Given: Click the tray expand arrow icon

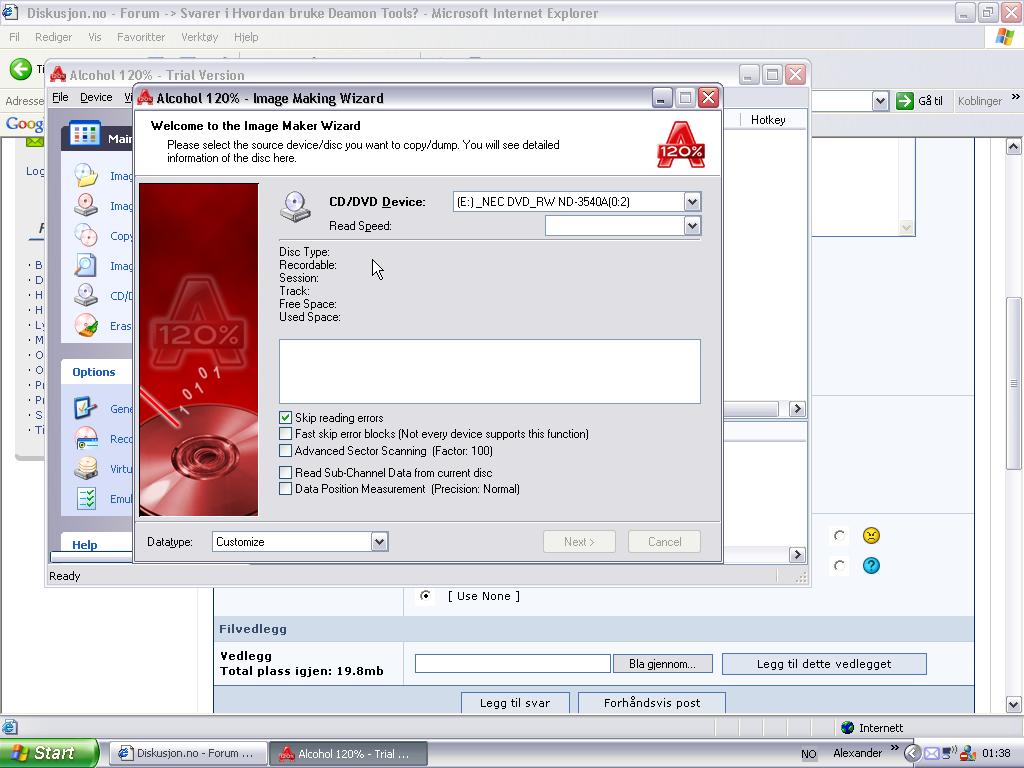Looking at the screenshot, I should click(914, 754).
